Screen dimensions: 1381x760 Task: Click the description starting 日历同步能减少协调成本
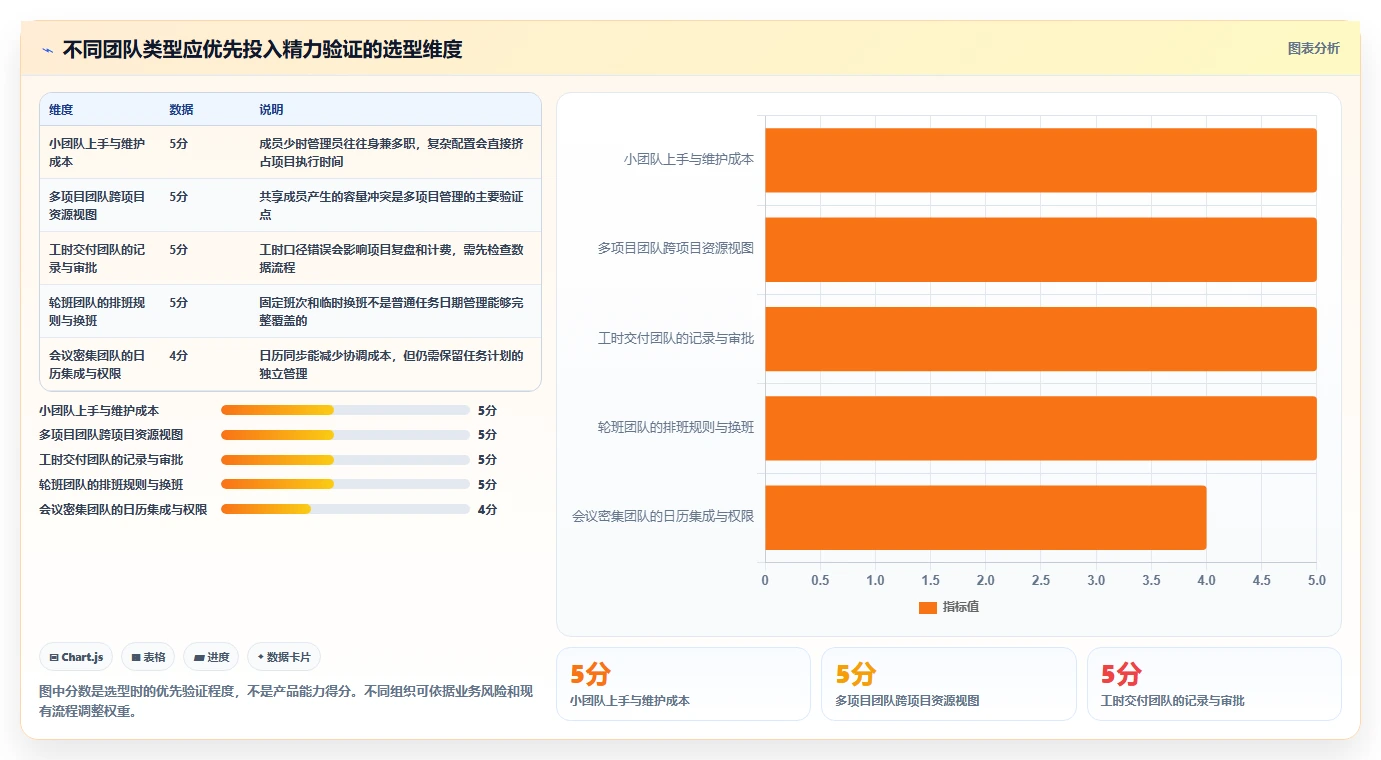(x=391, y=364)
